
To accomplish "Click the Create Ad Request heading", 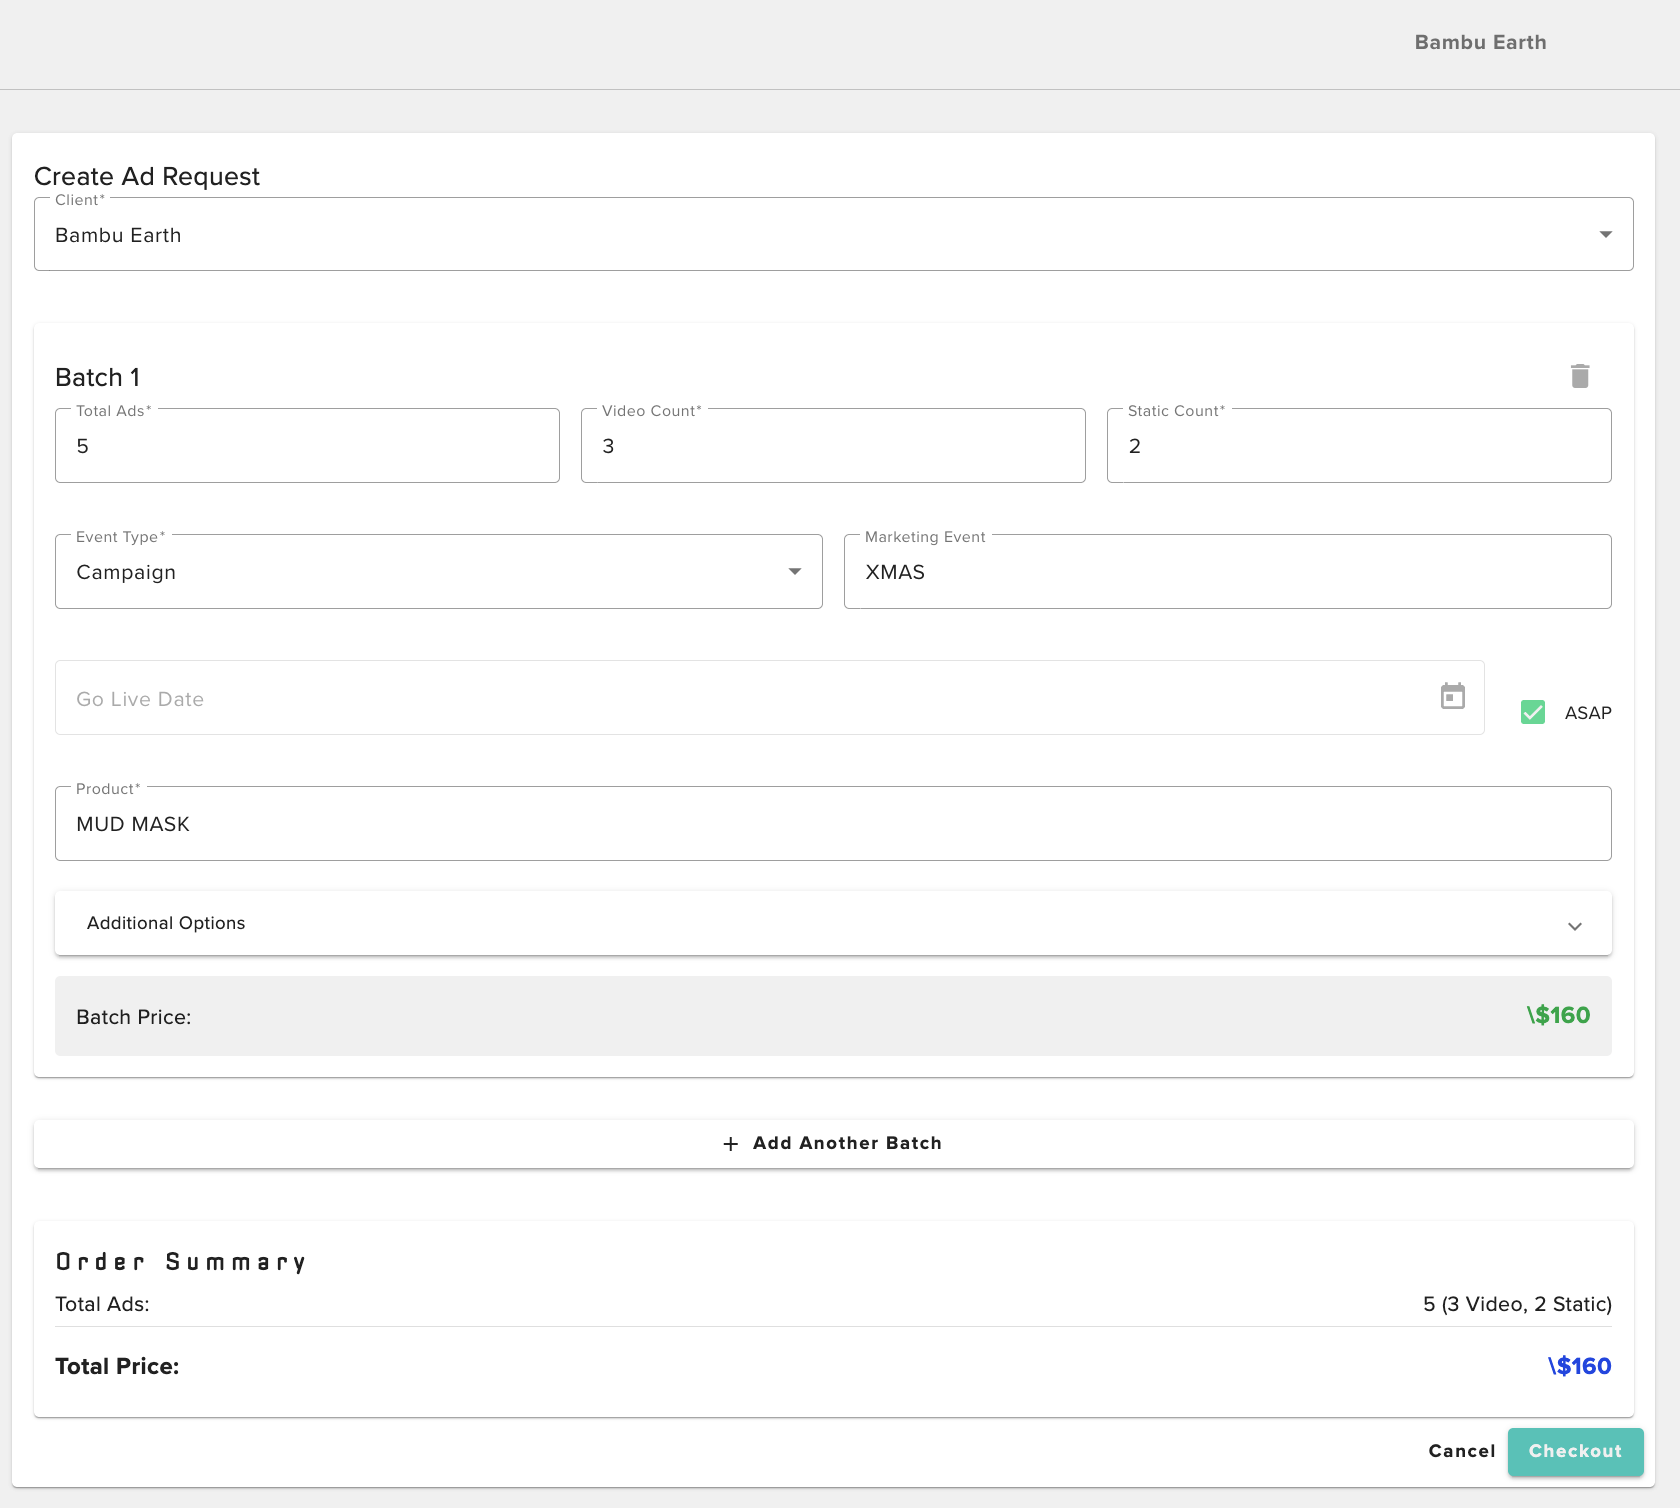I will (147, 176).
